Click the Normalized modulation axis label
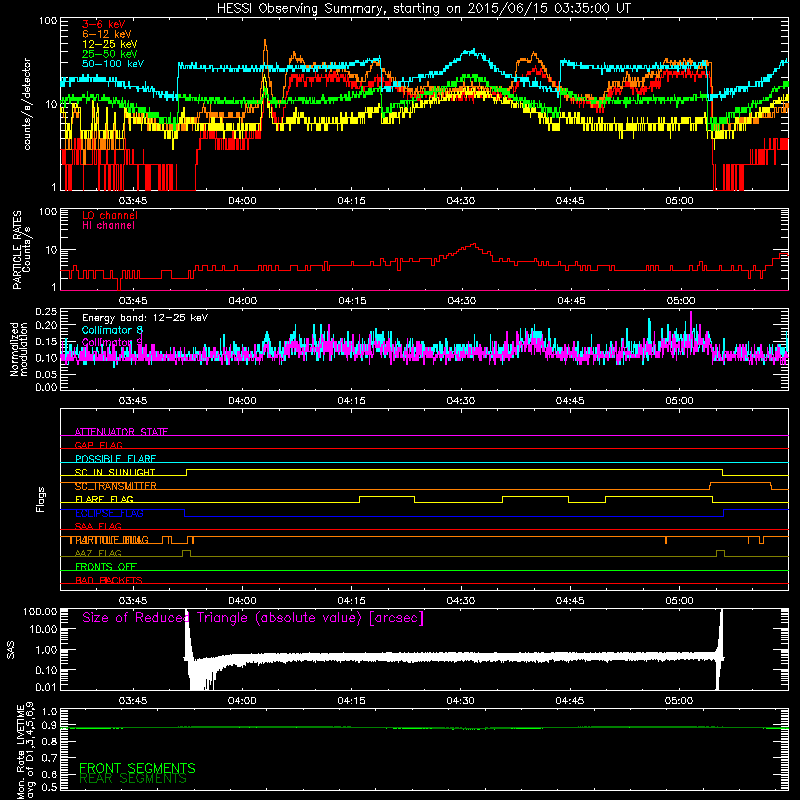This screenshot has height=800, width=800. coord(19,349)
